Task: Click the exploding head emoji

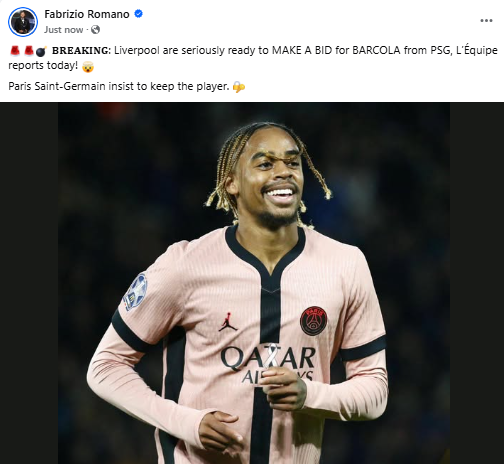Action: tap(88, 66)
